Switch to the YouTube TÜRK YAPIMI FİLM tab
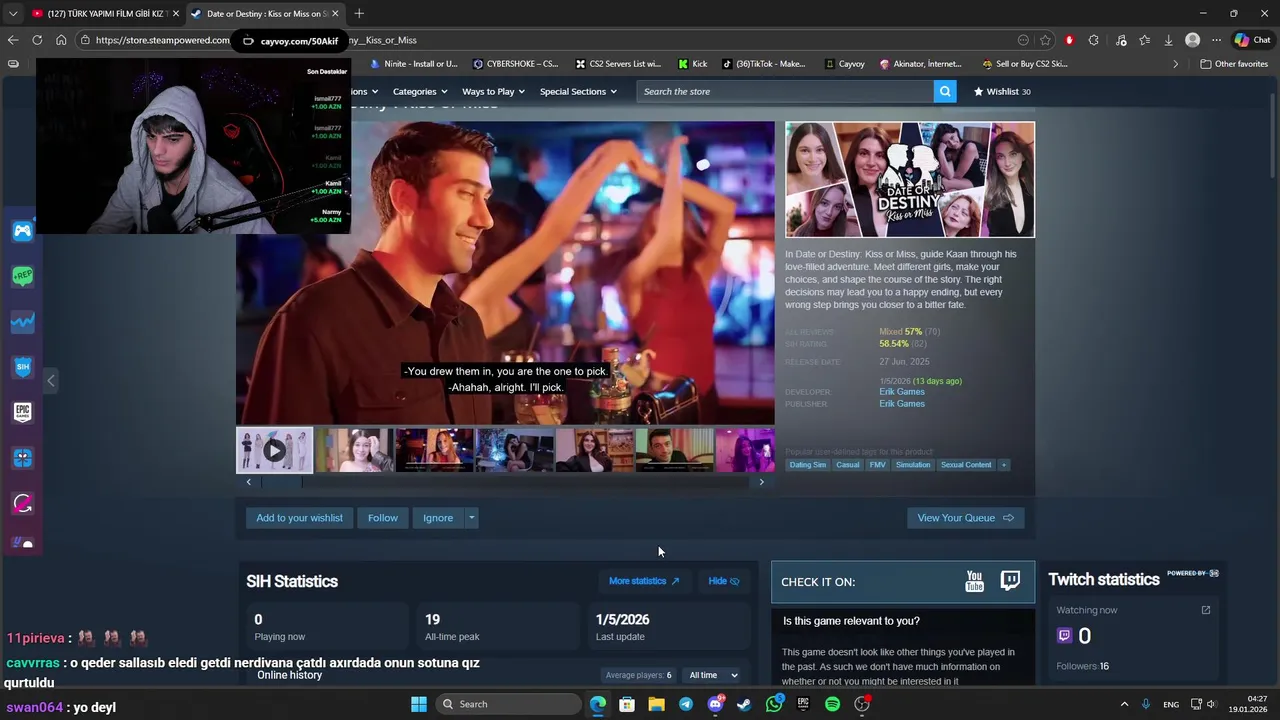This screenshot has height=720, width=1280. tap(103, 13)
